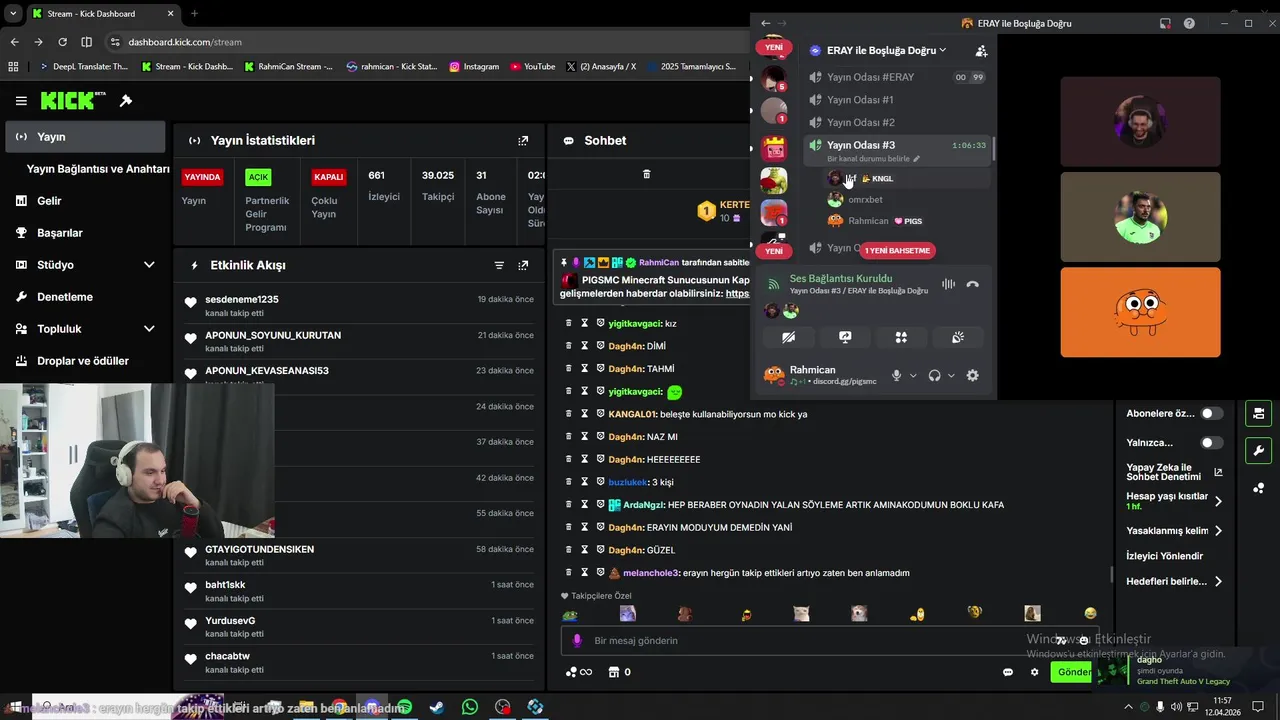Click the browser address bar

click(430, 42)
